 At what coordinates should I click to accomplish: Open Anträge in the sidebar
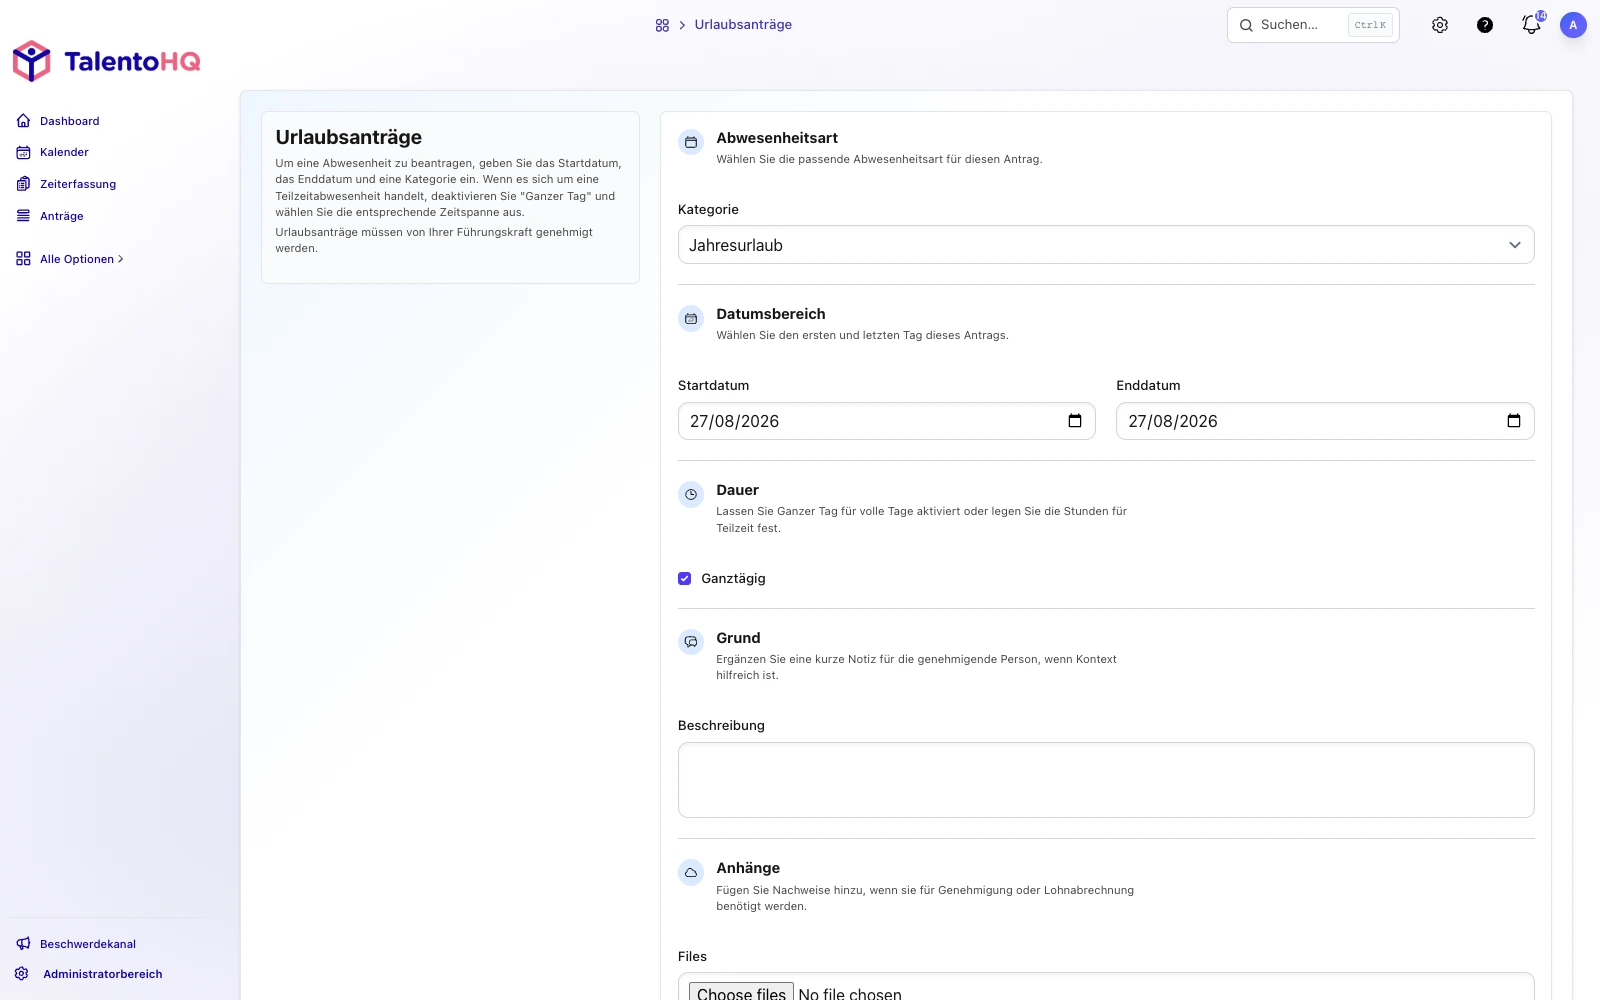pos(62,216)
